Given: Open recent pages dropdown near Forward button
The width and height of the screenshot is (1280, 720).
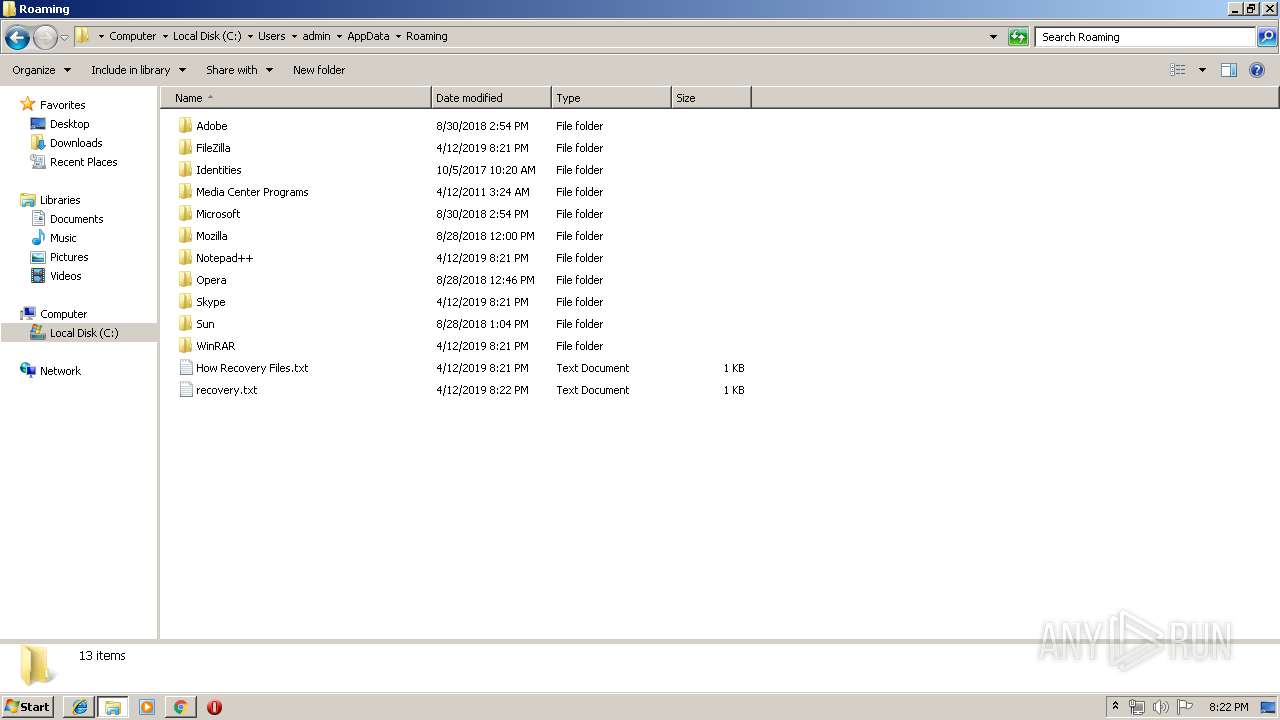Looking at the screenshot, I should coord(64,37).
